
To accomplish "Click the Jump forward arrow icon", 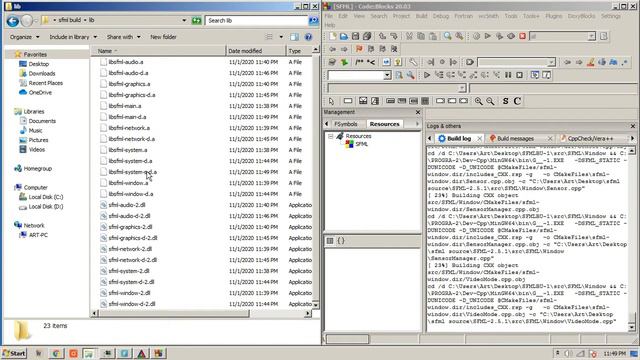I will [x=344, y=49].
